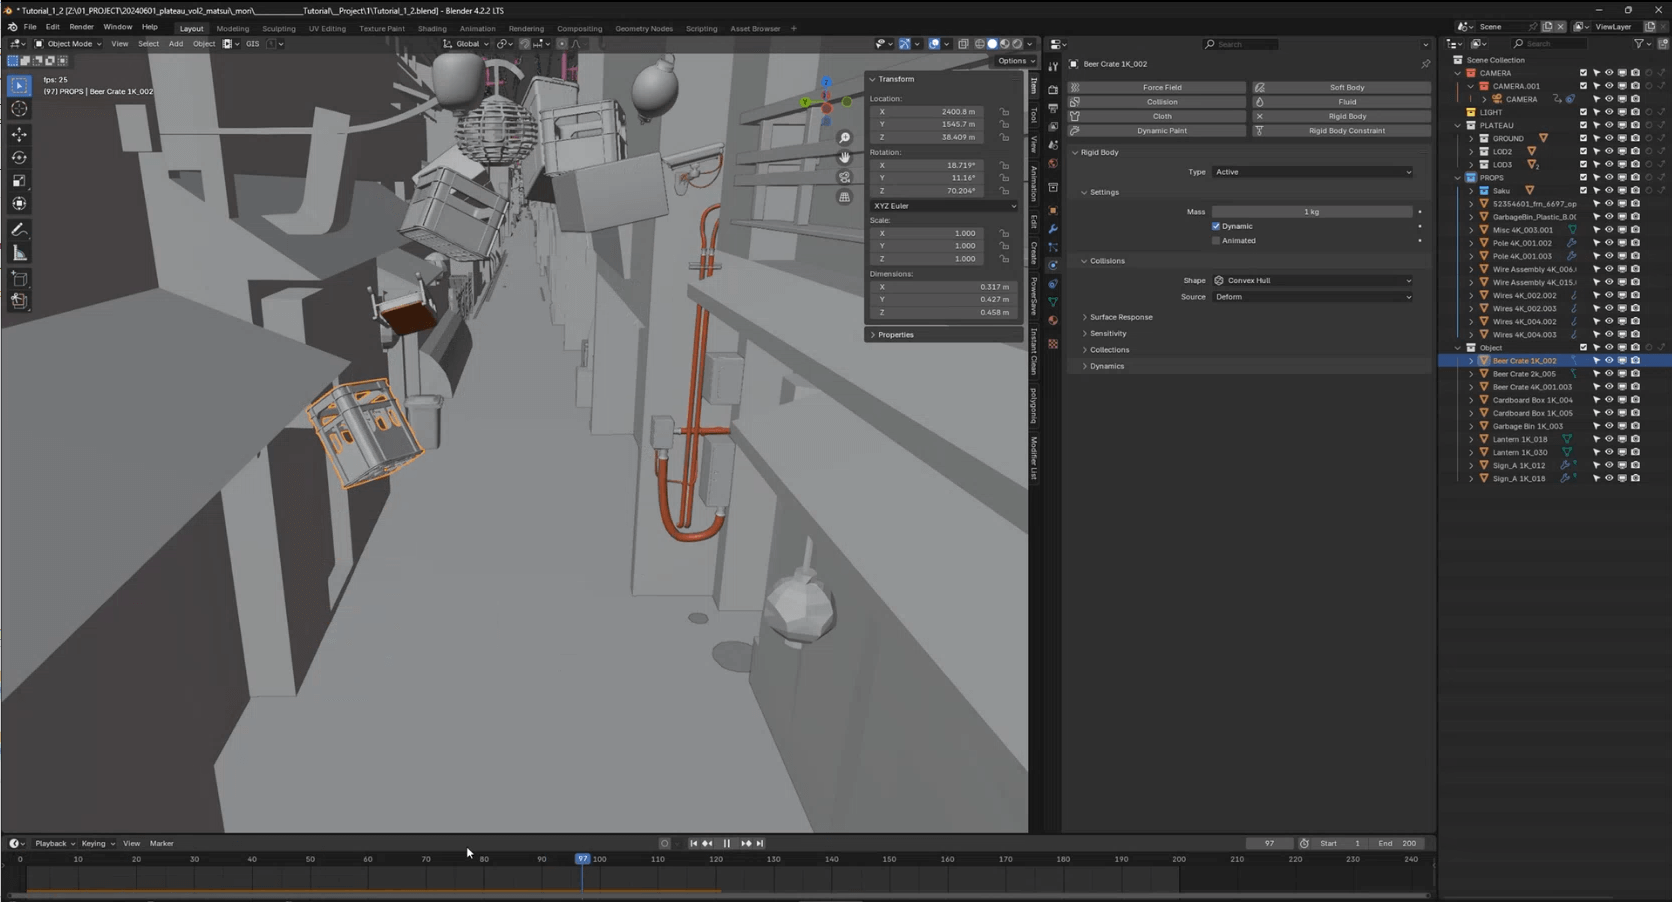Image resolution: width=1672 pixels, height=902 pixels.
Task: Switch to the Geometry Nodes workspace tab
Action: click(x=644, y=29)
